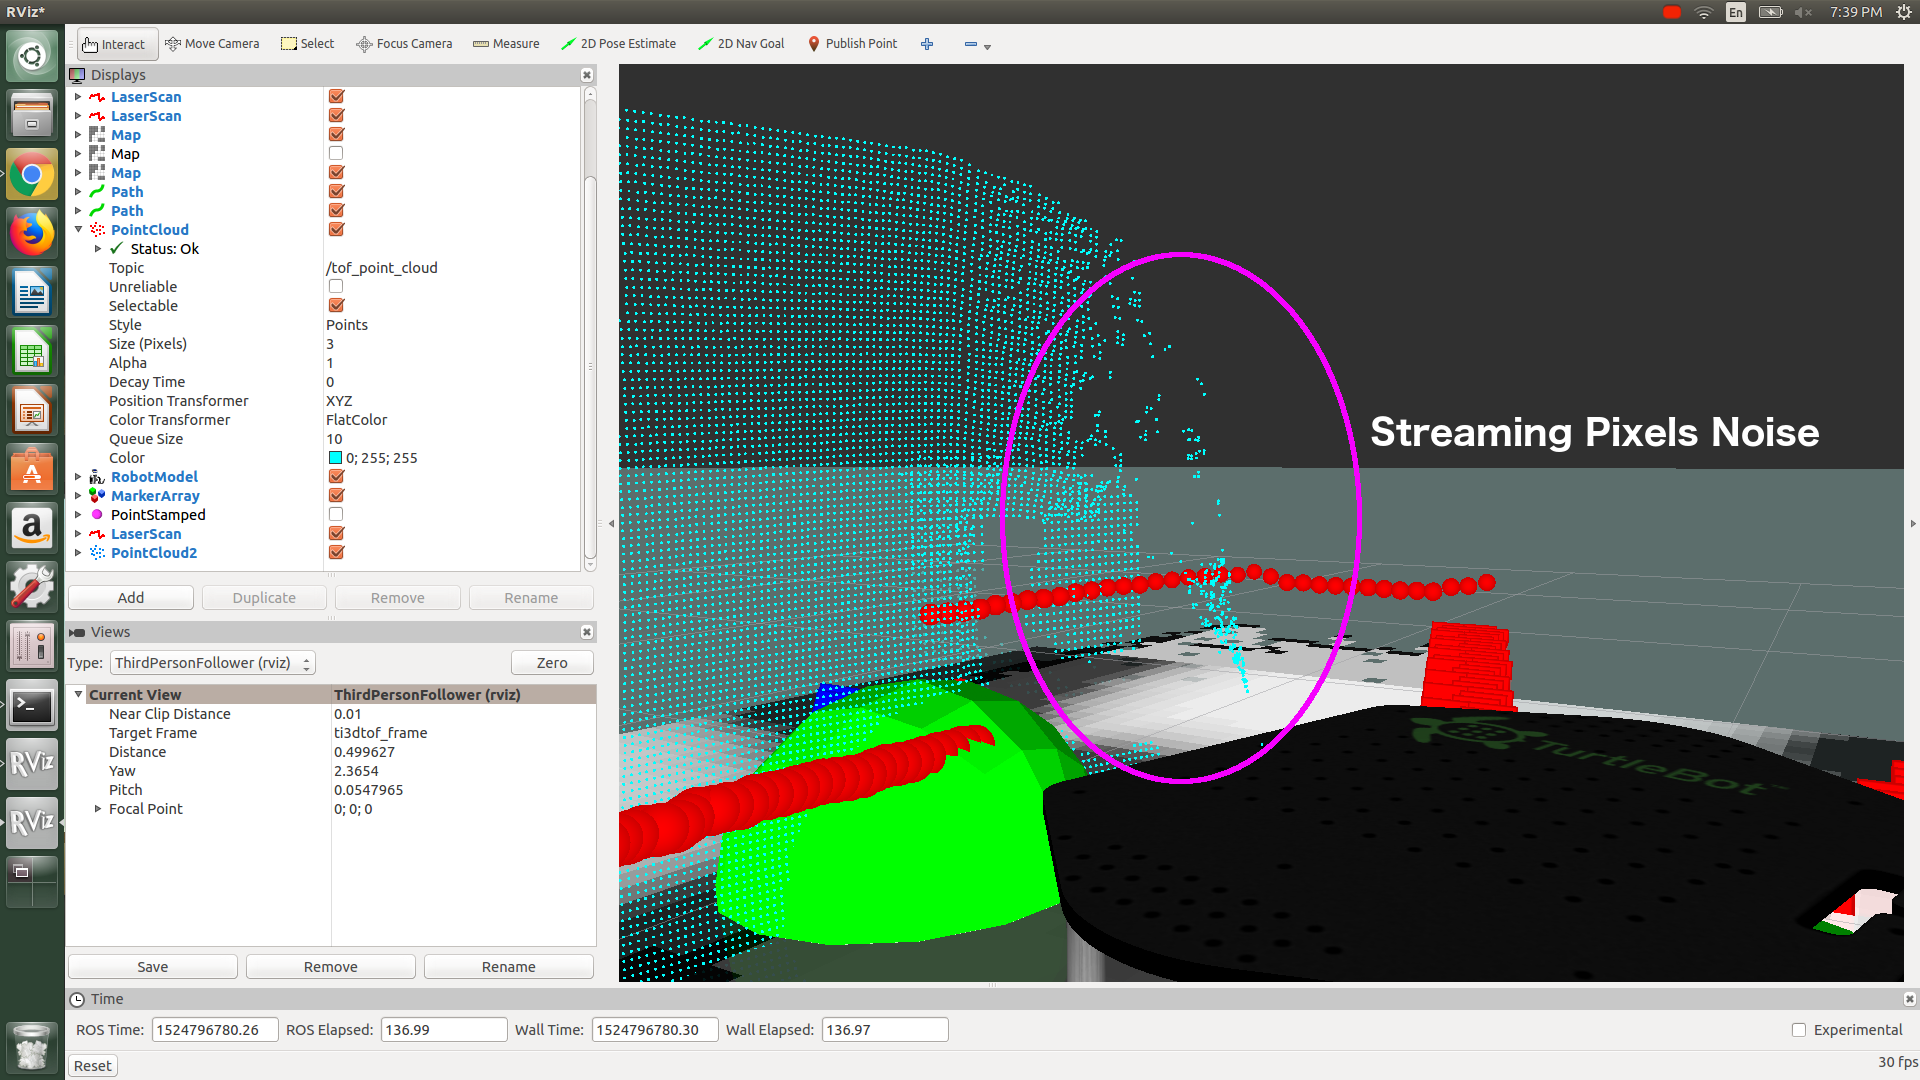Collapse the PointCloud display tree
Viewport: 1920px width, 1080px height.
pyautogui.click(x=78, y=230)
